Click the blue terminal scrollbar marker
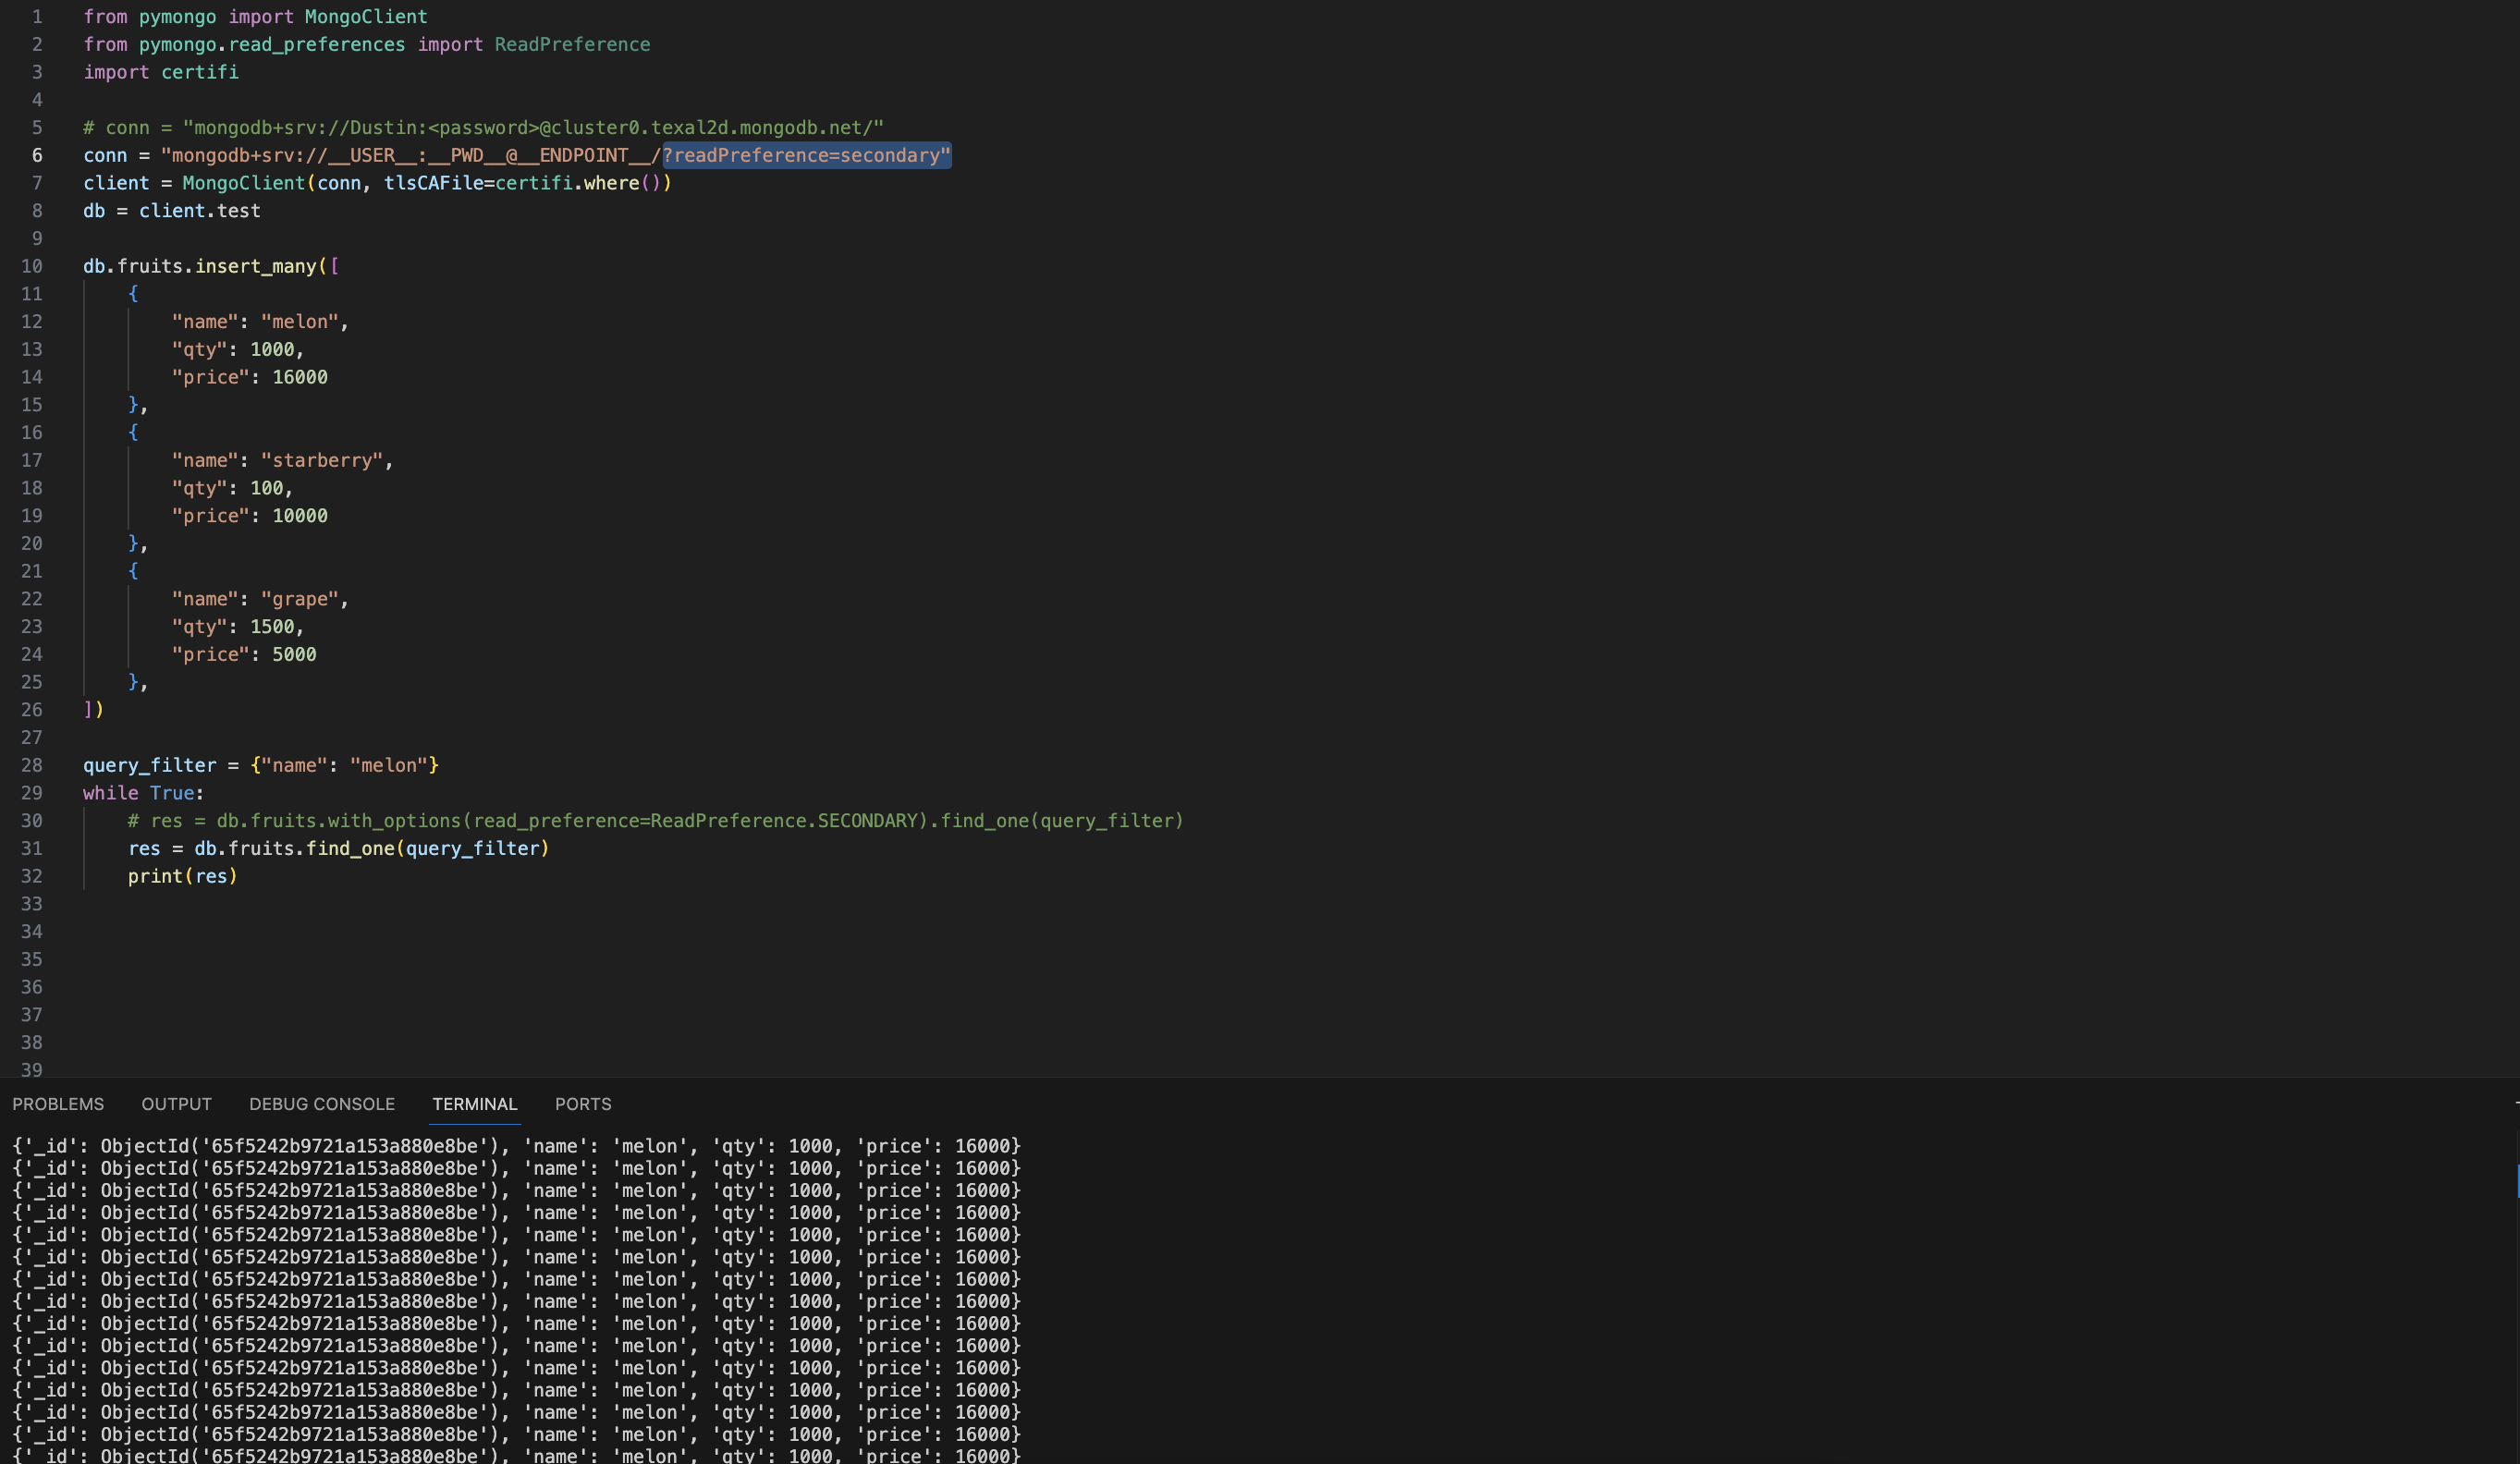Viewport: 2520px width, 1464px height. click(2516, 1180)
